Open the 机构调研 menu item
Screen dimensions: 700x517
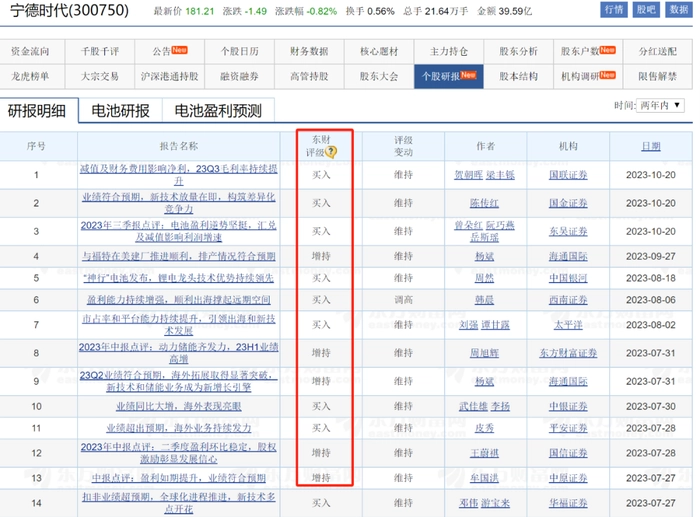(x=585, y=75)
